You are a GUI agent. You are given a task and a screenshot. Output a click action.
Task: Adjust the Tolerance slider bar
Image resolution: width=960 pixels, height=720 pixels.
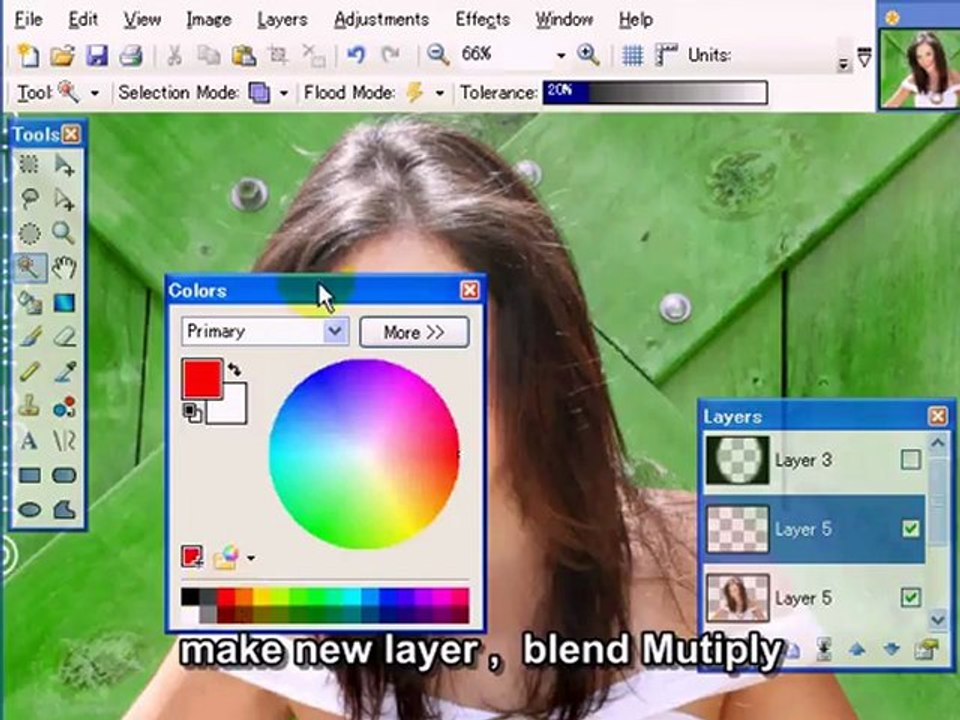[654, 92]
